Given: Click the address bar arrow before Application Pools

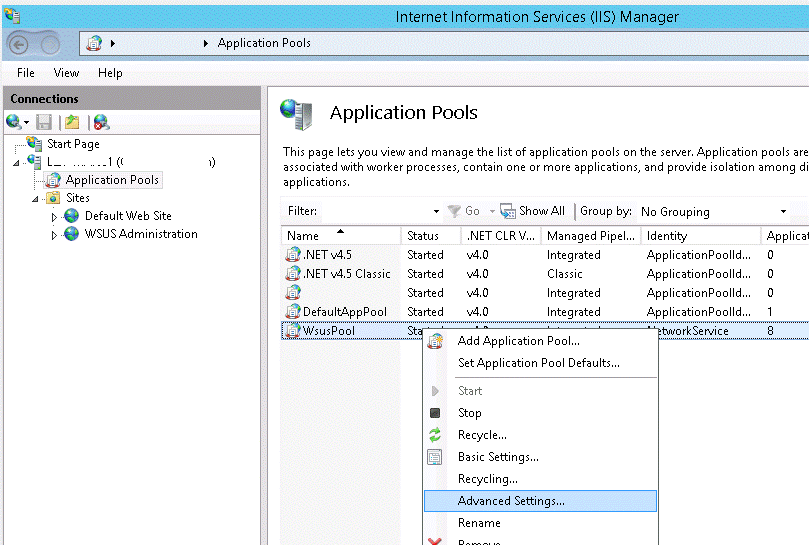Looking at the screenshot, I should click(x=205, y=43).
